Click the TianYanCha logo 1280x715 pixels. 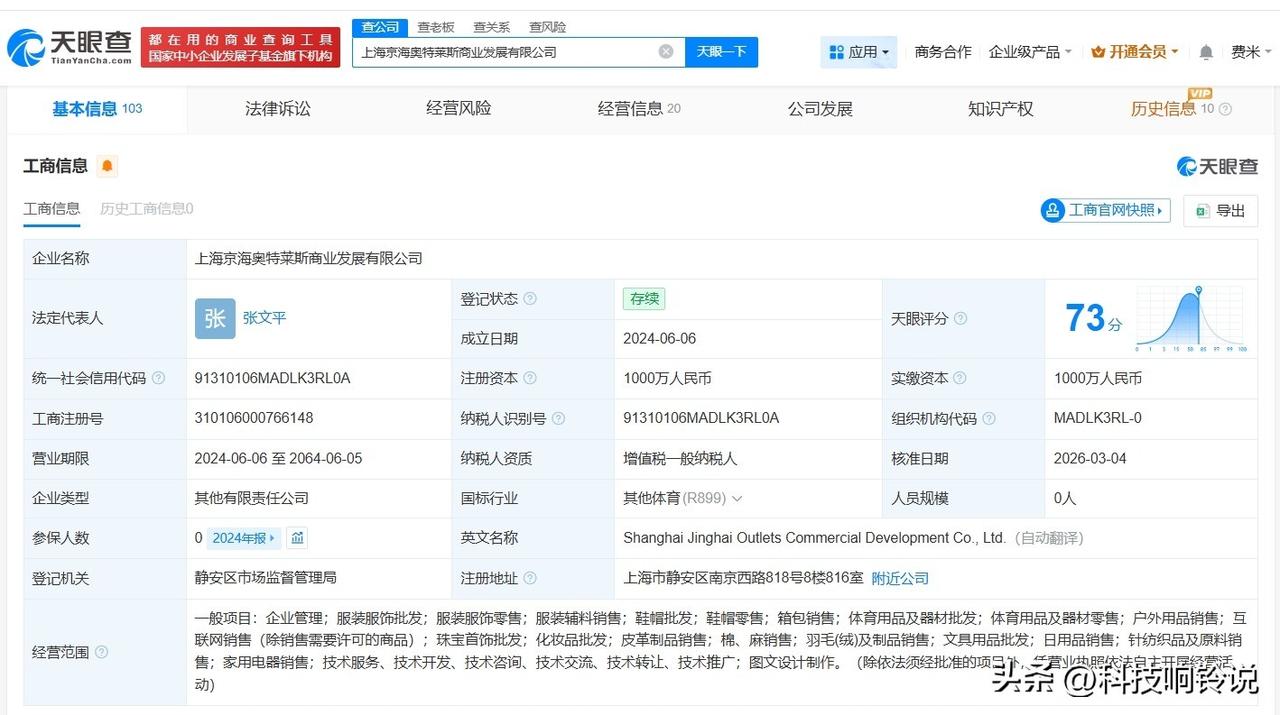click(70, 46)
